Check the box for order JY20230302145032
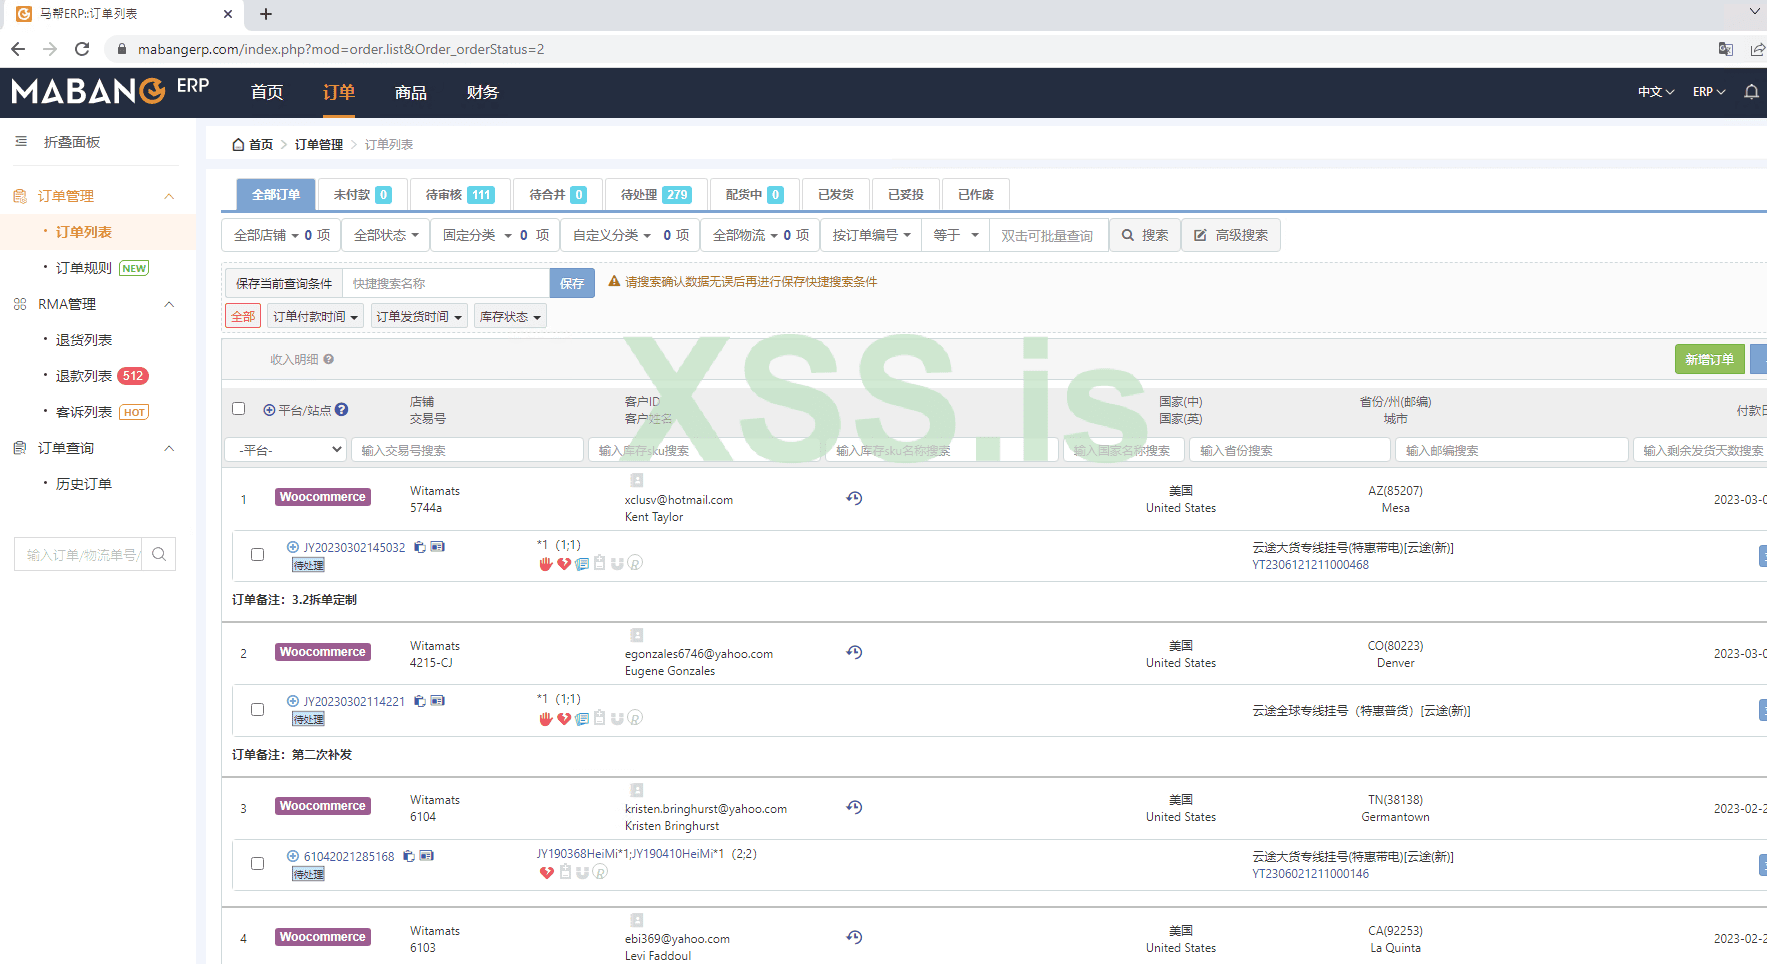Image resolution: width=1767 pixels, height=964 pixels. pos(257,555)
